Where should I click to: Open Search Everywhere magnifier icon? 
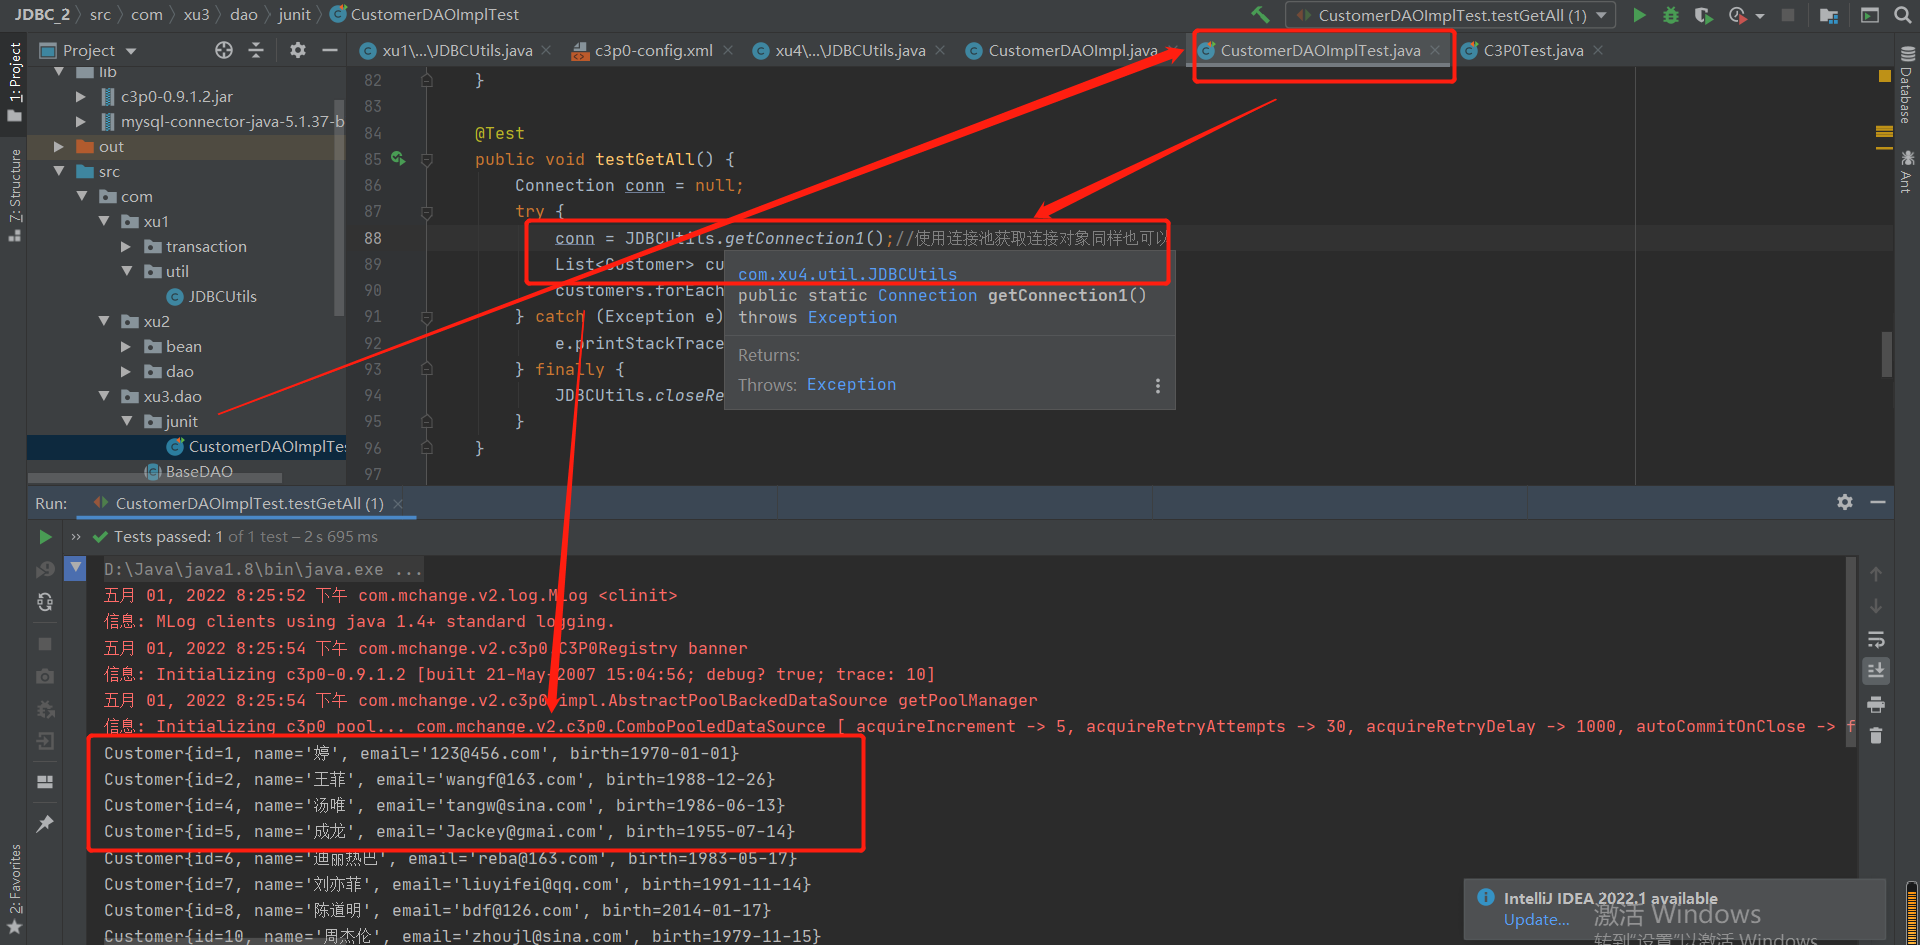1902,15
